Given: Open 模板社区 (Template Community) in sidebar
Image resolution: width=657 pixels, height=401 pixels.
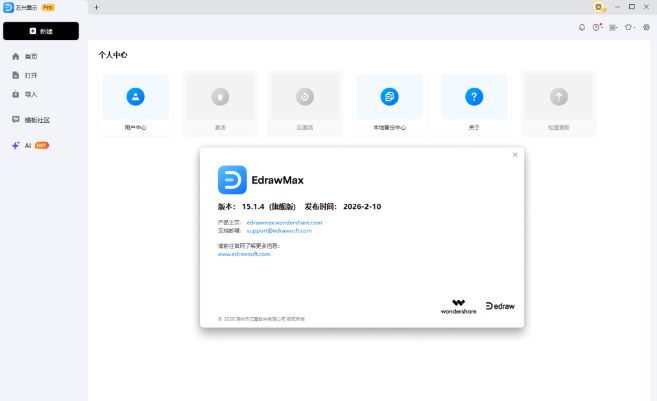Looking at the screenshot, I should pos(36,120).
